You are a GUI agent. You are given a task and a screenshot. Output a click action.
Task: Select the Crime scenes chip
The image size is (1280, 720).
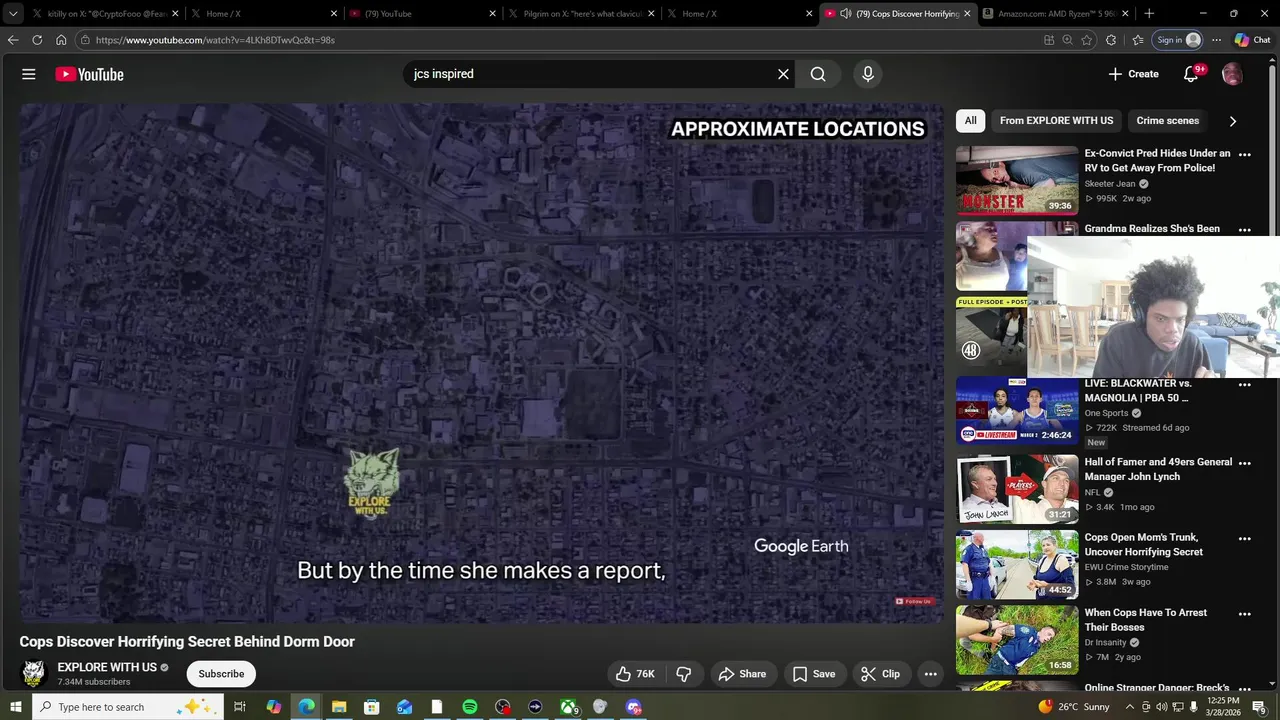pos(1167,121)
